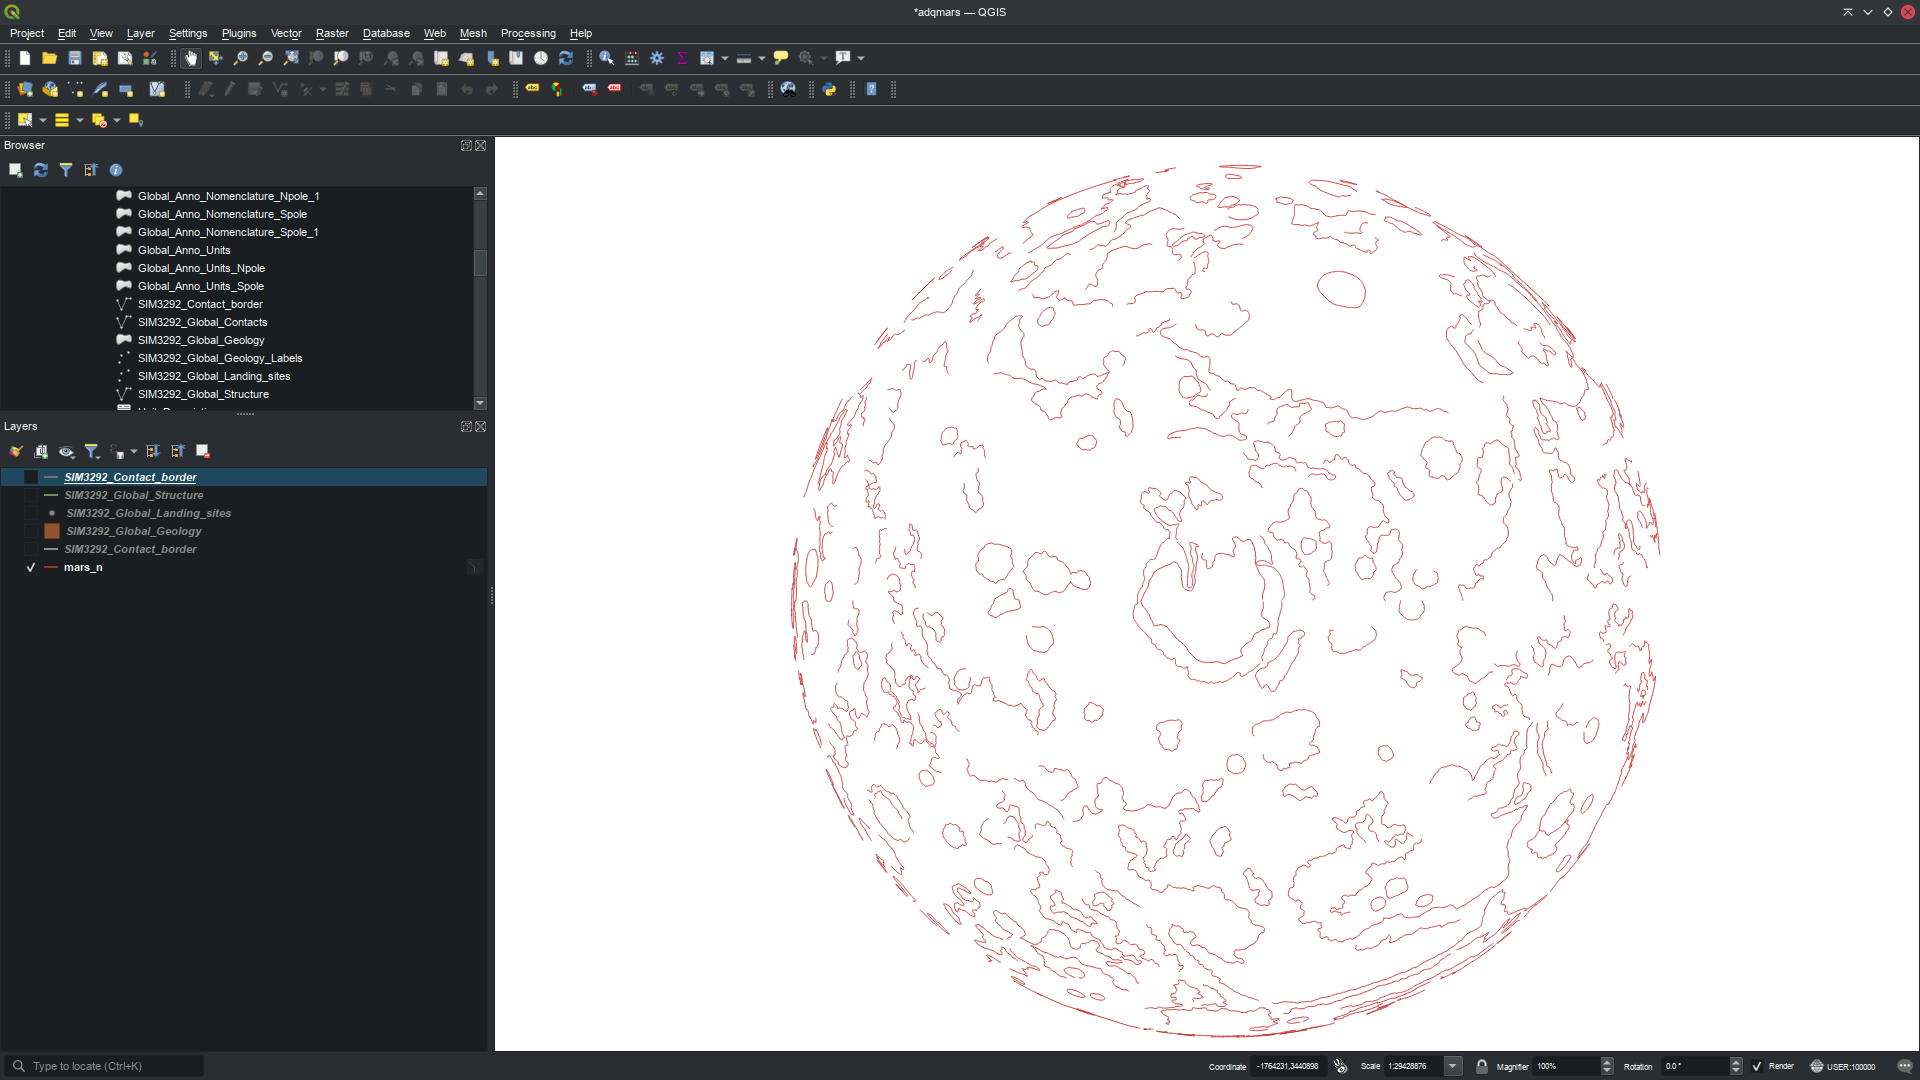Open the Processing Toolbox icon

[x=656, y=58]
